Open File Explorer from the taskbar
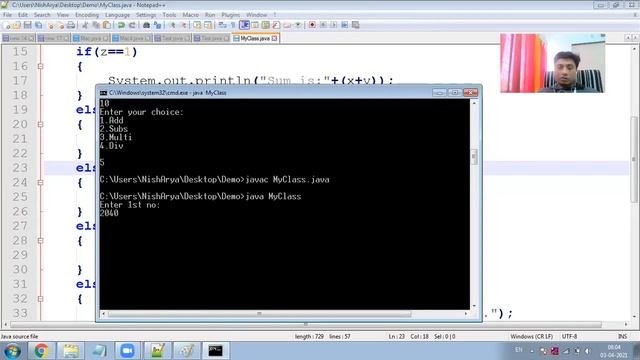Image resolution: width=640 pixels, height=360 pixels. (x=71, y=351)
